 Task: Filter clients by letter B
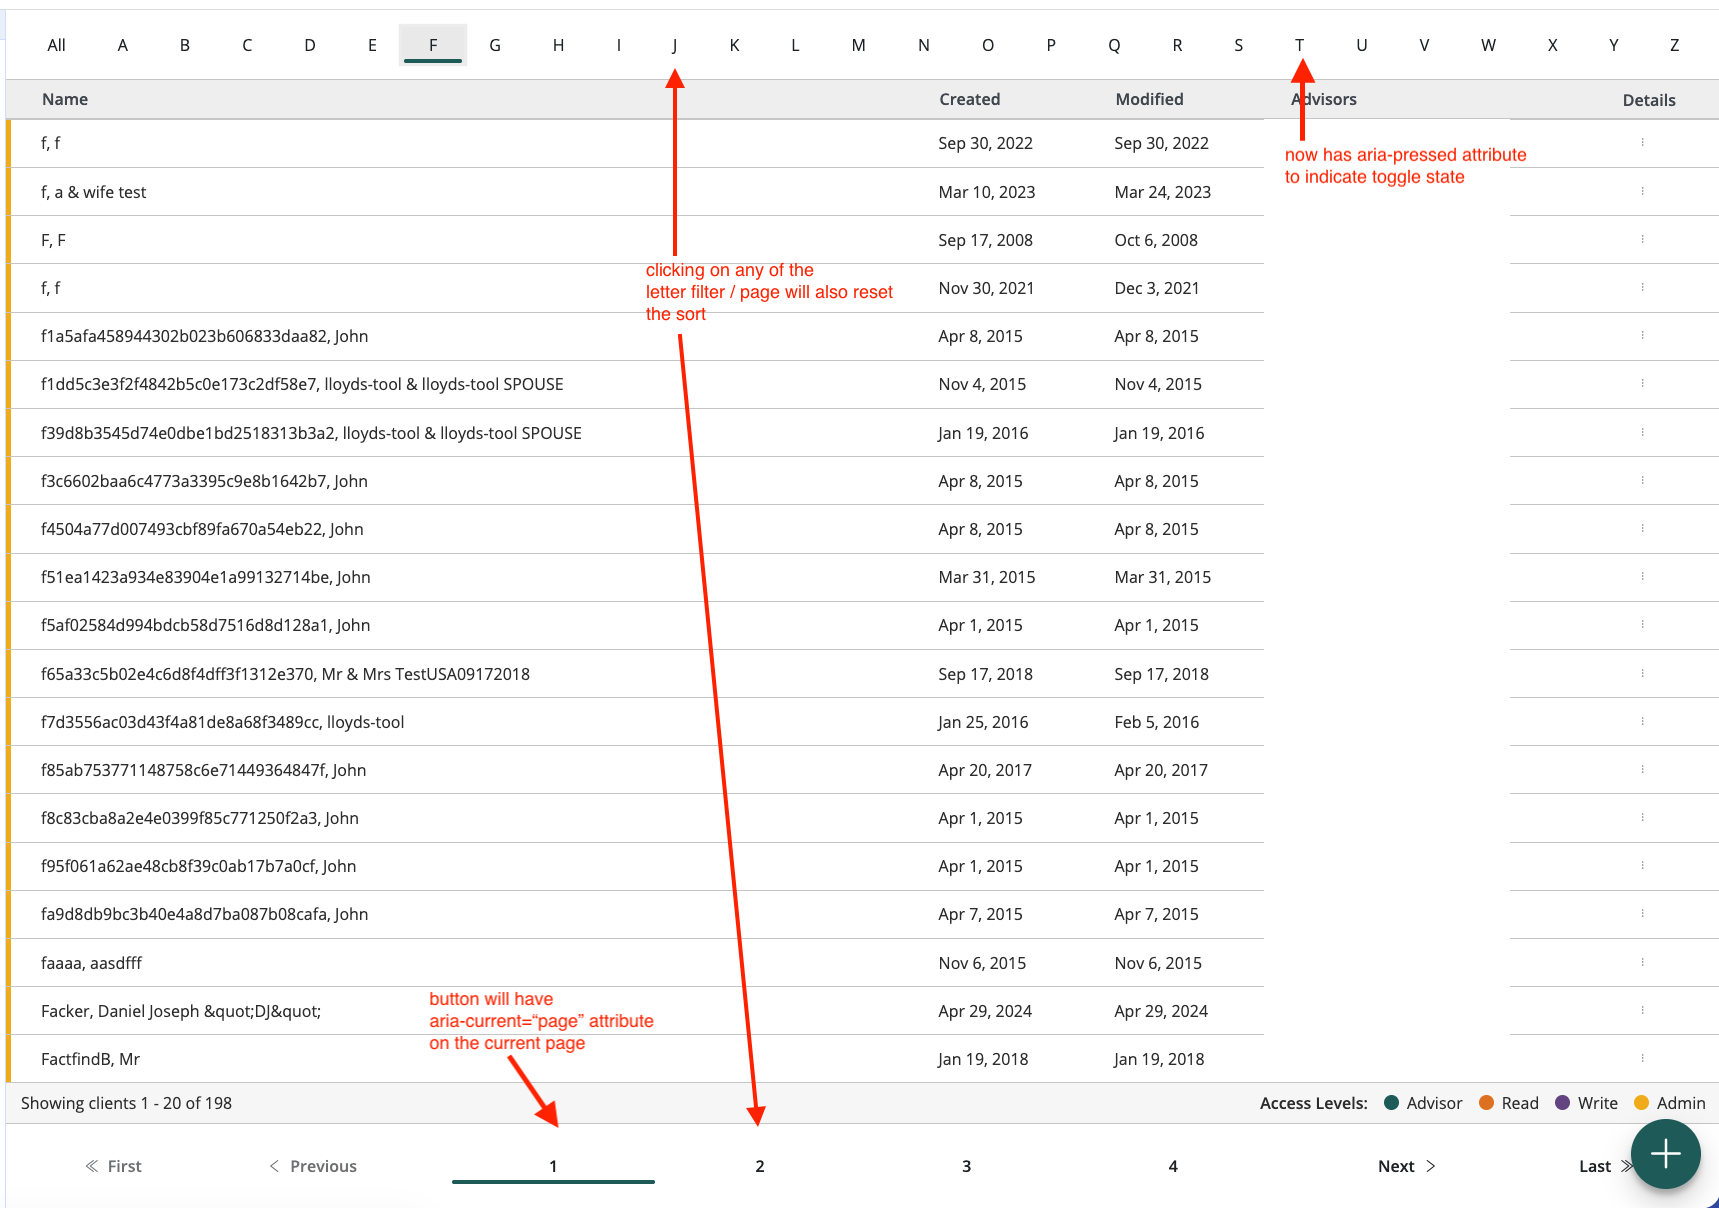pos(185,45)
